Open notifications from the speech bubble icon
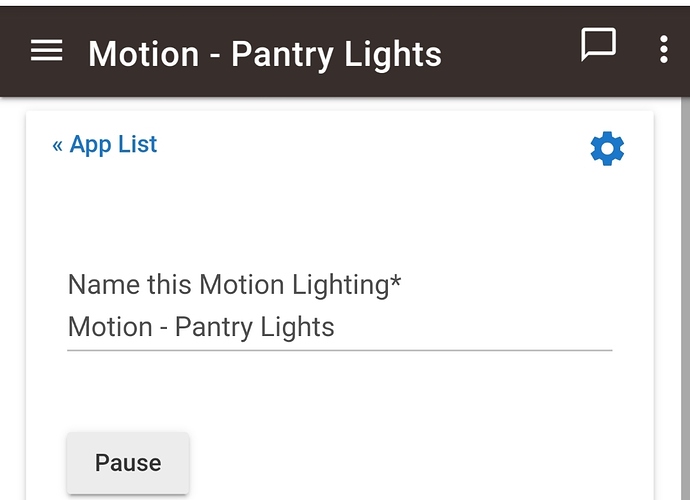The height and width of the screenshot is (500, 690). tap(598, 44)
